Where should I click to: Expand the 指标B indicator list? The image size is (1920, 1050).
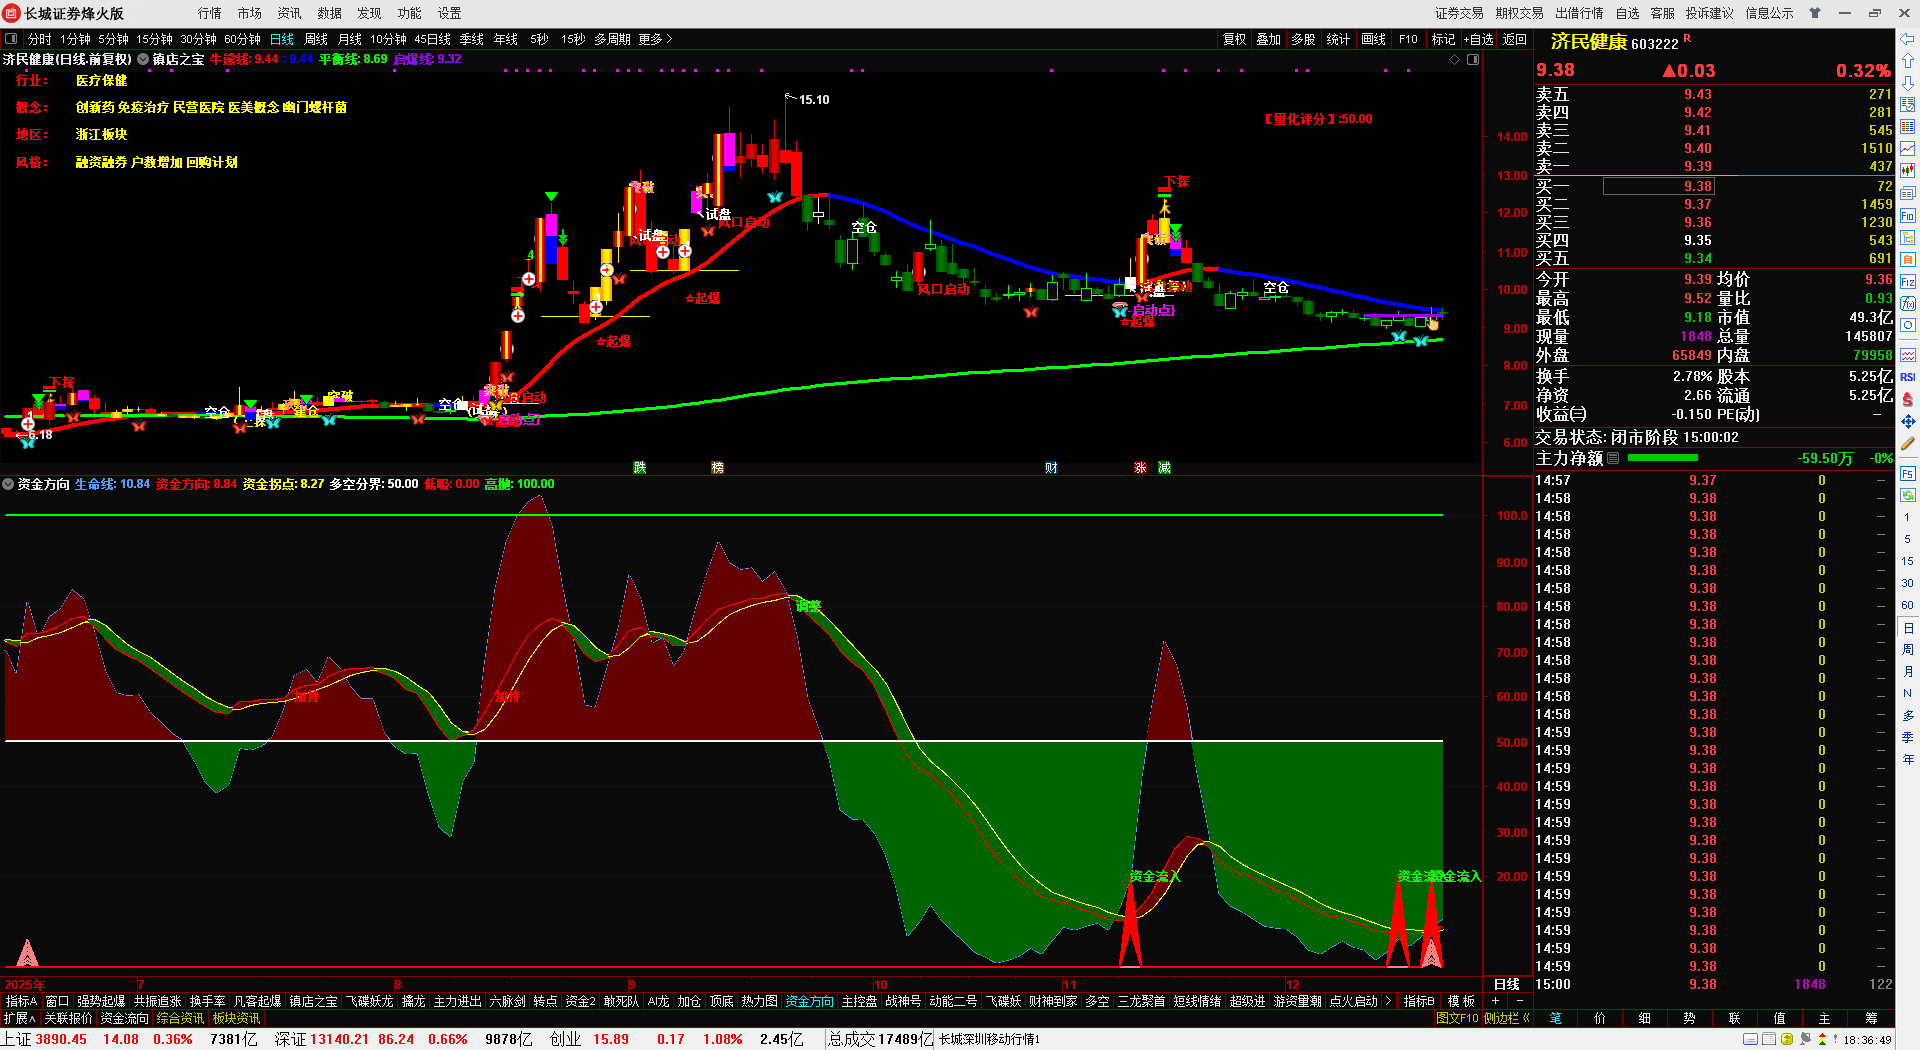tap(1419, 1001)
